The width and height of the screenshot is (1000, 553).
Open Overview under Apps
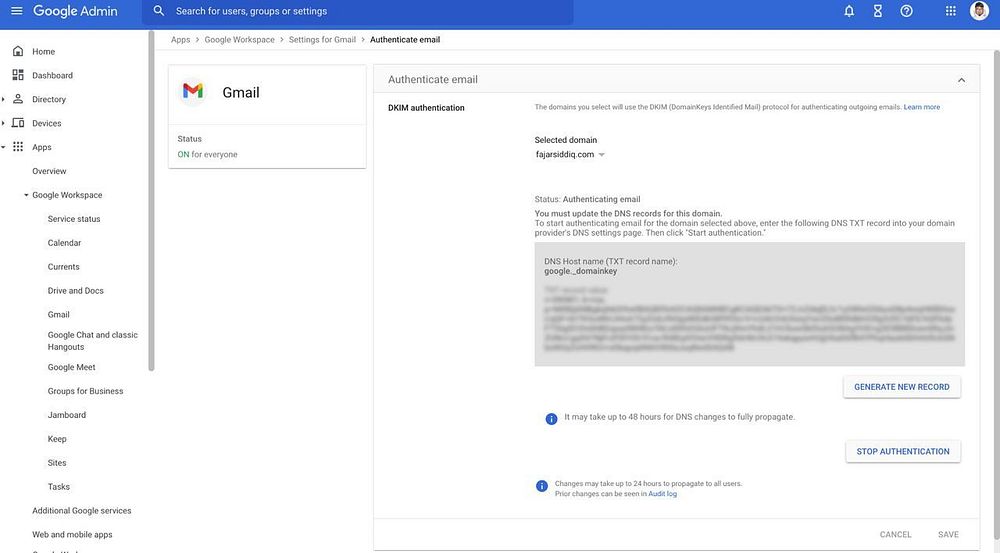(x=49, y=171)
